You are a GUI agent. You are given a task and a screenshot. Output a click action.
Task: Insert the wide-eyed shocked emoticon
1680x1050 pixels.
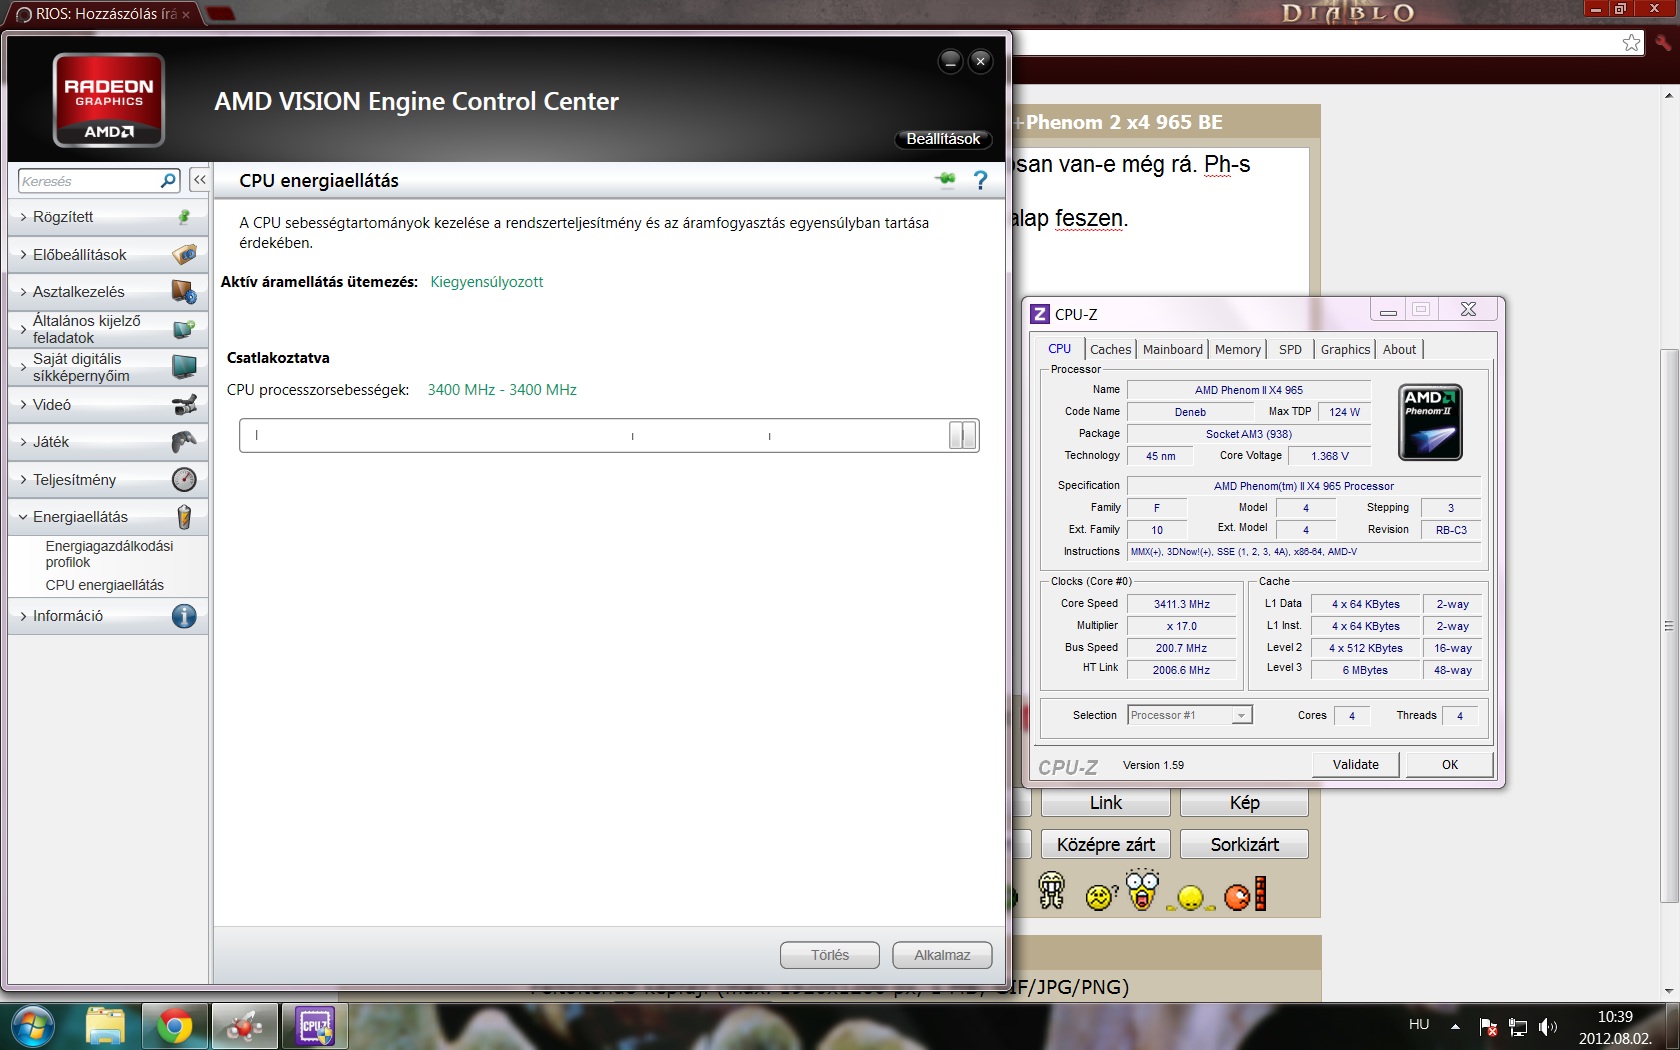click(x=1142, y=890)
